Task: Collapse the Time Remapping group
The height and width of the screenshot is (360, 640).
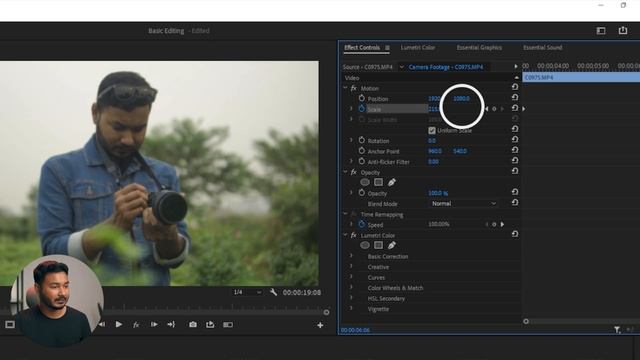Action: (x=345, y=214)
